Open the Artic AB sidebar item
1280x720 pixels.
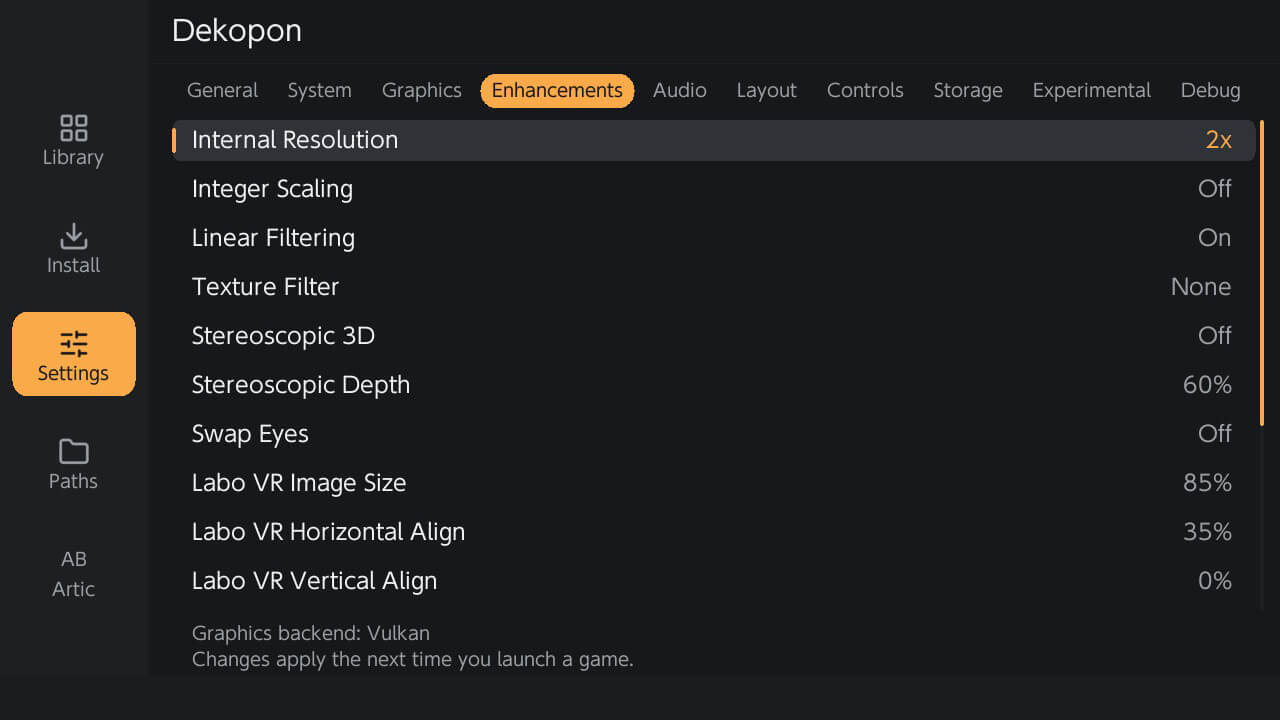(73, 573)
